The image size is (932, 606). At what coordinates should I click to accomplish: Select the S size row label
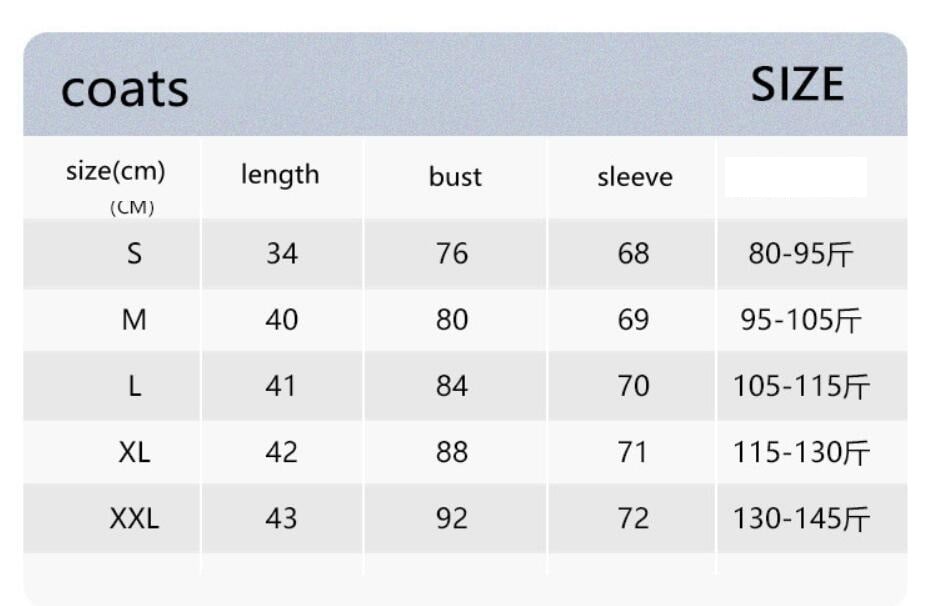pyautogui.click(x=134, y=254)
